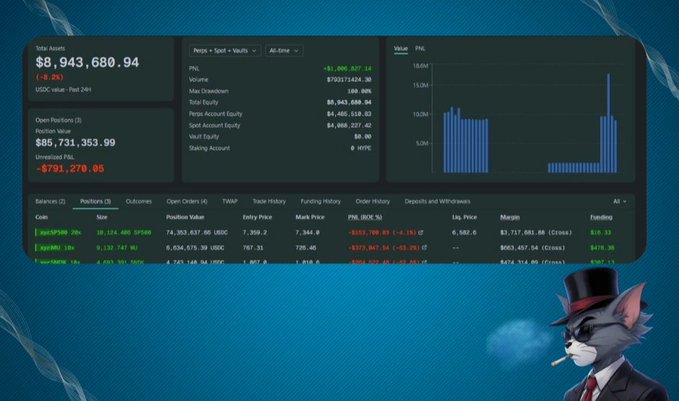Screen dimensions: 679x401
Task: Open the Order History tab
Action: click(372, 201)
